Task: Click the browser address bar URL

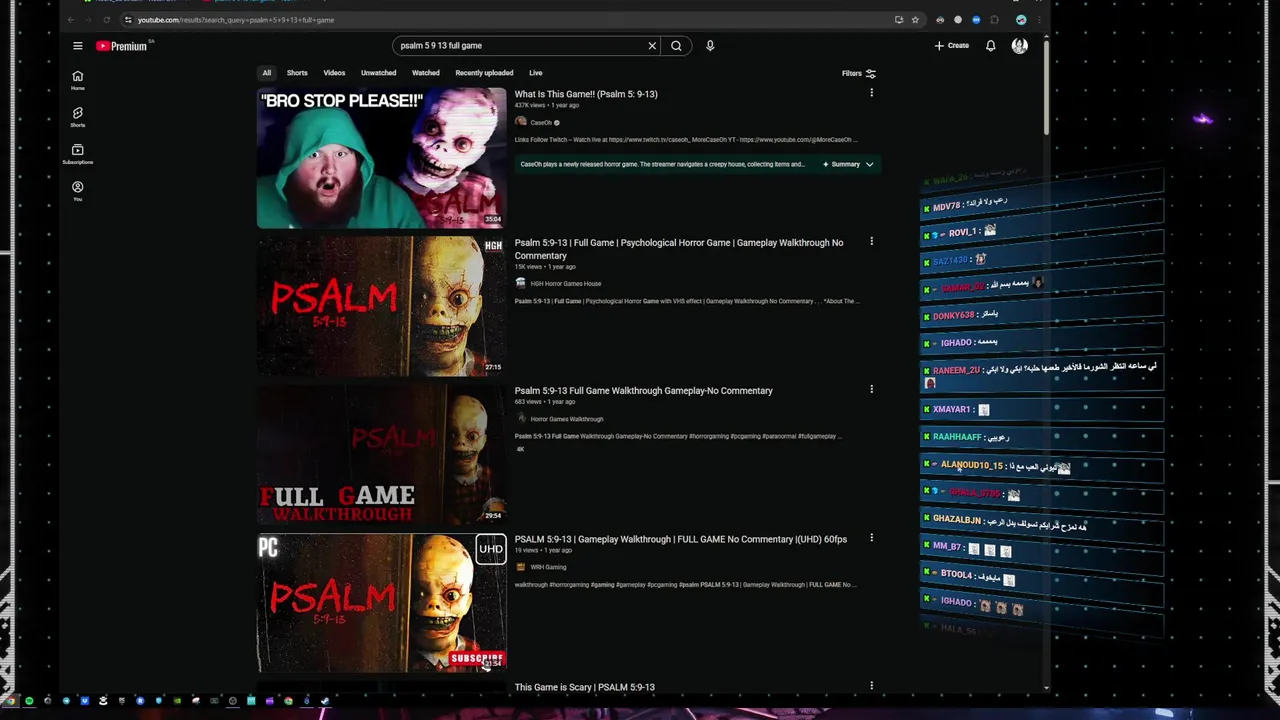Action: [236, 20]
